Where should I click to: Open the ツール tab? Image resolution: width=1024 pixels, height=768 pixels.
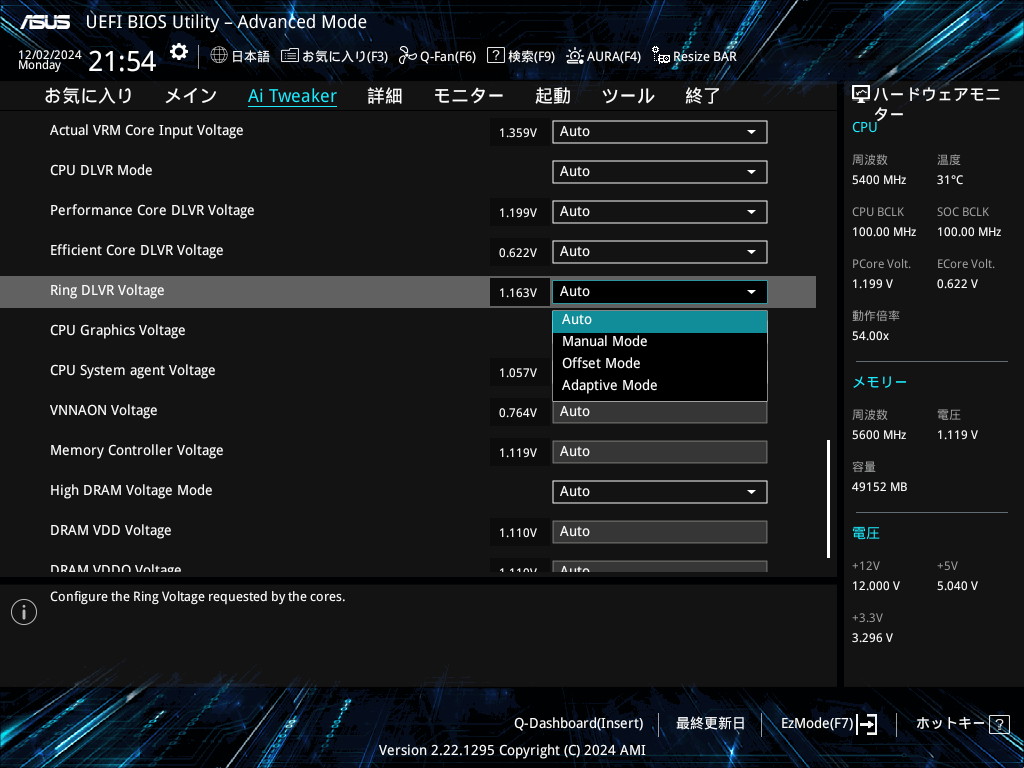[628, 96]
